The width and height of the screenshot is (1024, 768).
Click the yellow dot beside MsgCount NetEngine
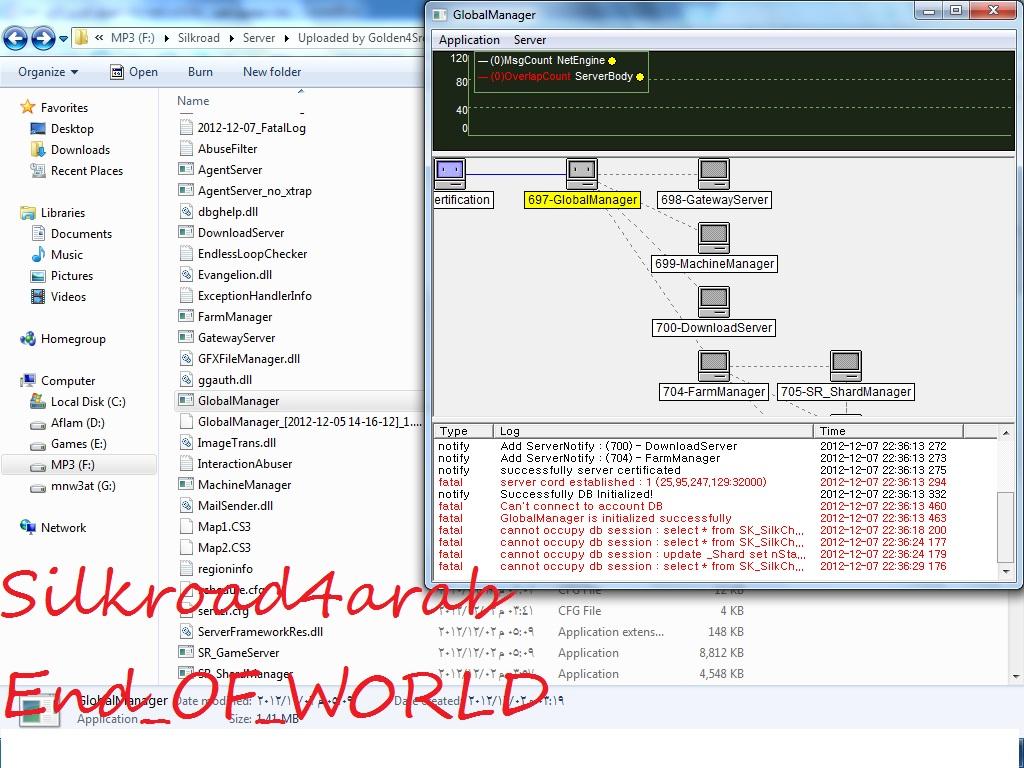point(612,61)
